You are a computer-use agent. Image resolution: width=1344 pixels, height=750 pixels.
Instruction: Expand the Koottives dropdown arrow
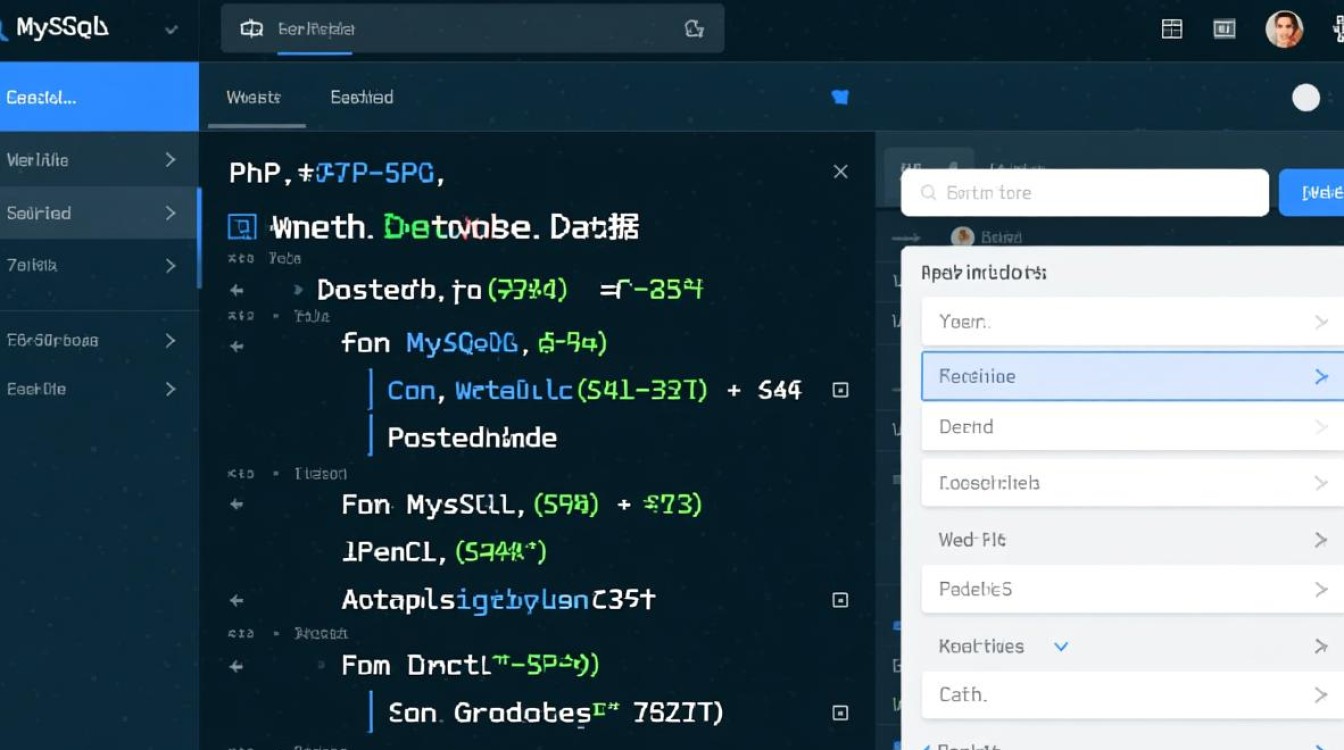pyautogui.click(x=1061, y=646)
